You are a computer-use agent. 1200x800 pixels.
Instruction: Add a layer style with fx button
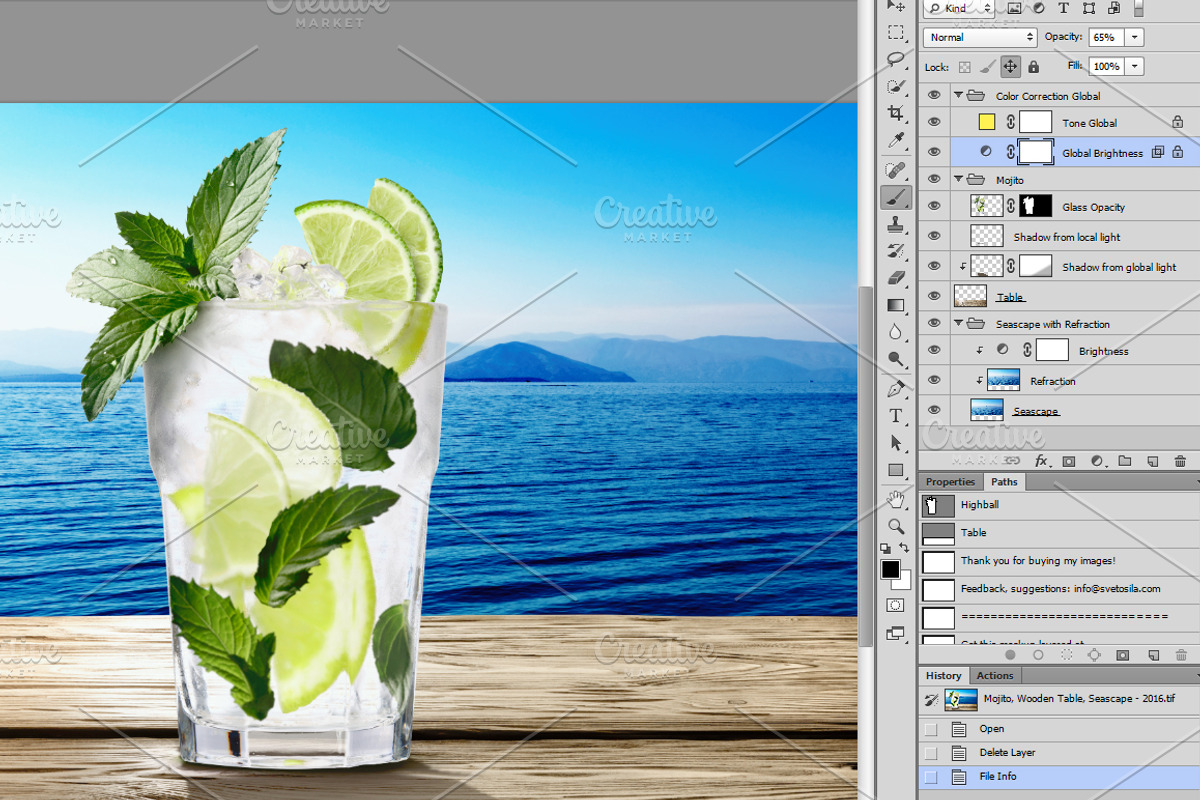click(x=1041, y=461)
